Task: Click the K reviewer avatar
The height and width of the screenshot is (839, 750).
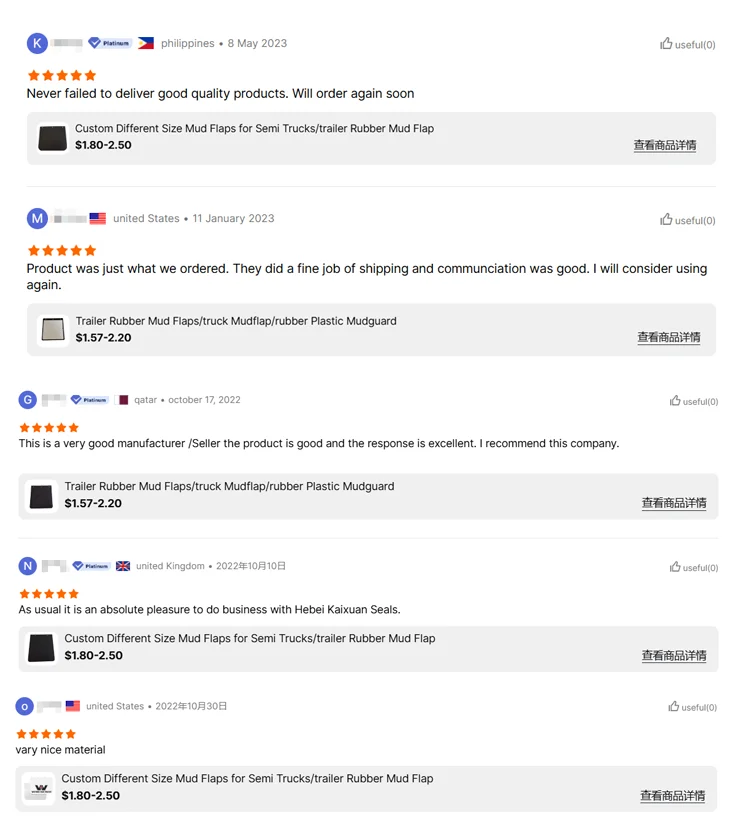Action: [37, 43]
